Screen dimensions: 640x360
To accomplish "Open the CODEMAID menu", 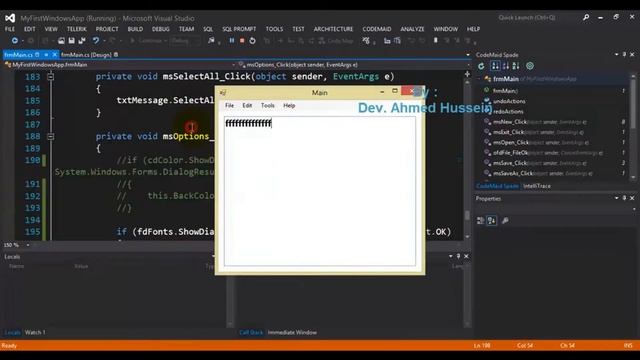I will coord(377,29).
